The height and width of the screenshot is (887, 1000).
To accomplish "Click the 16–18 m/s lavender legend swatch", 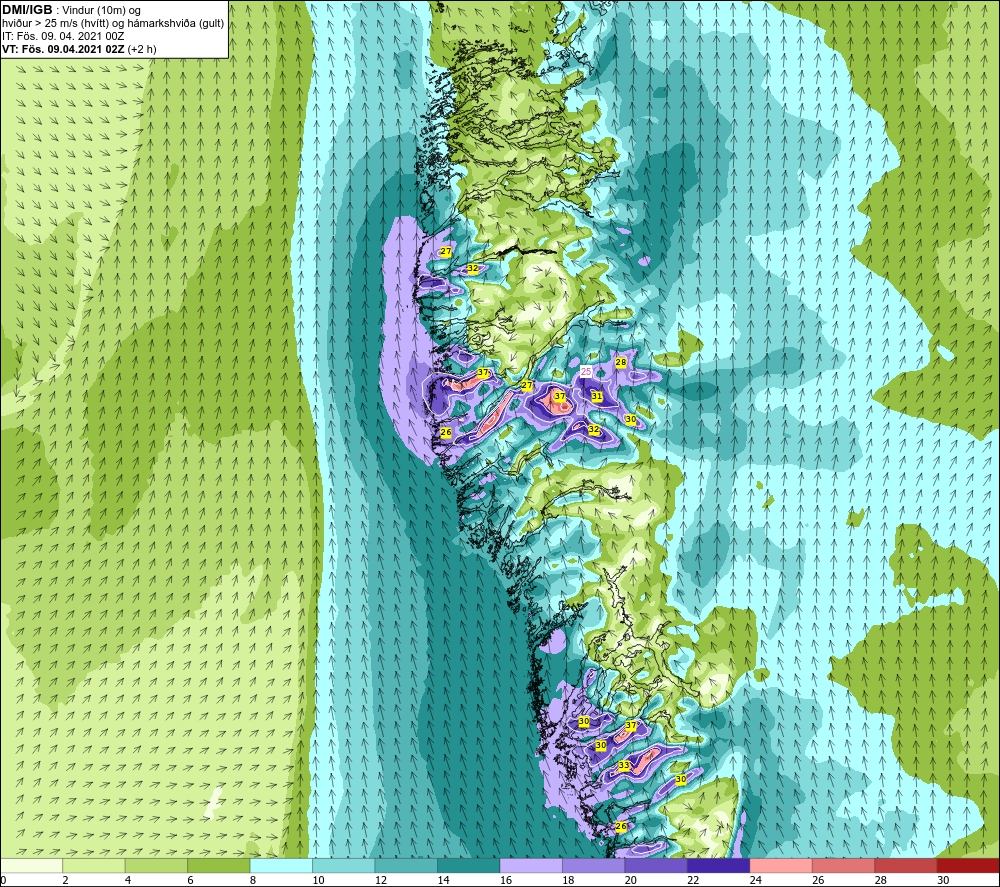I will pyautogui.click(x=531, y=866).
